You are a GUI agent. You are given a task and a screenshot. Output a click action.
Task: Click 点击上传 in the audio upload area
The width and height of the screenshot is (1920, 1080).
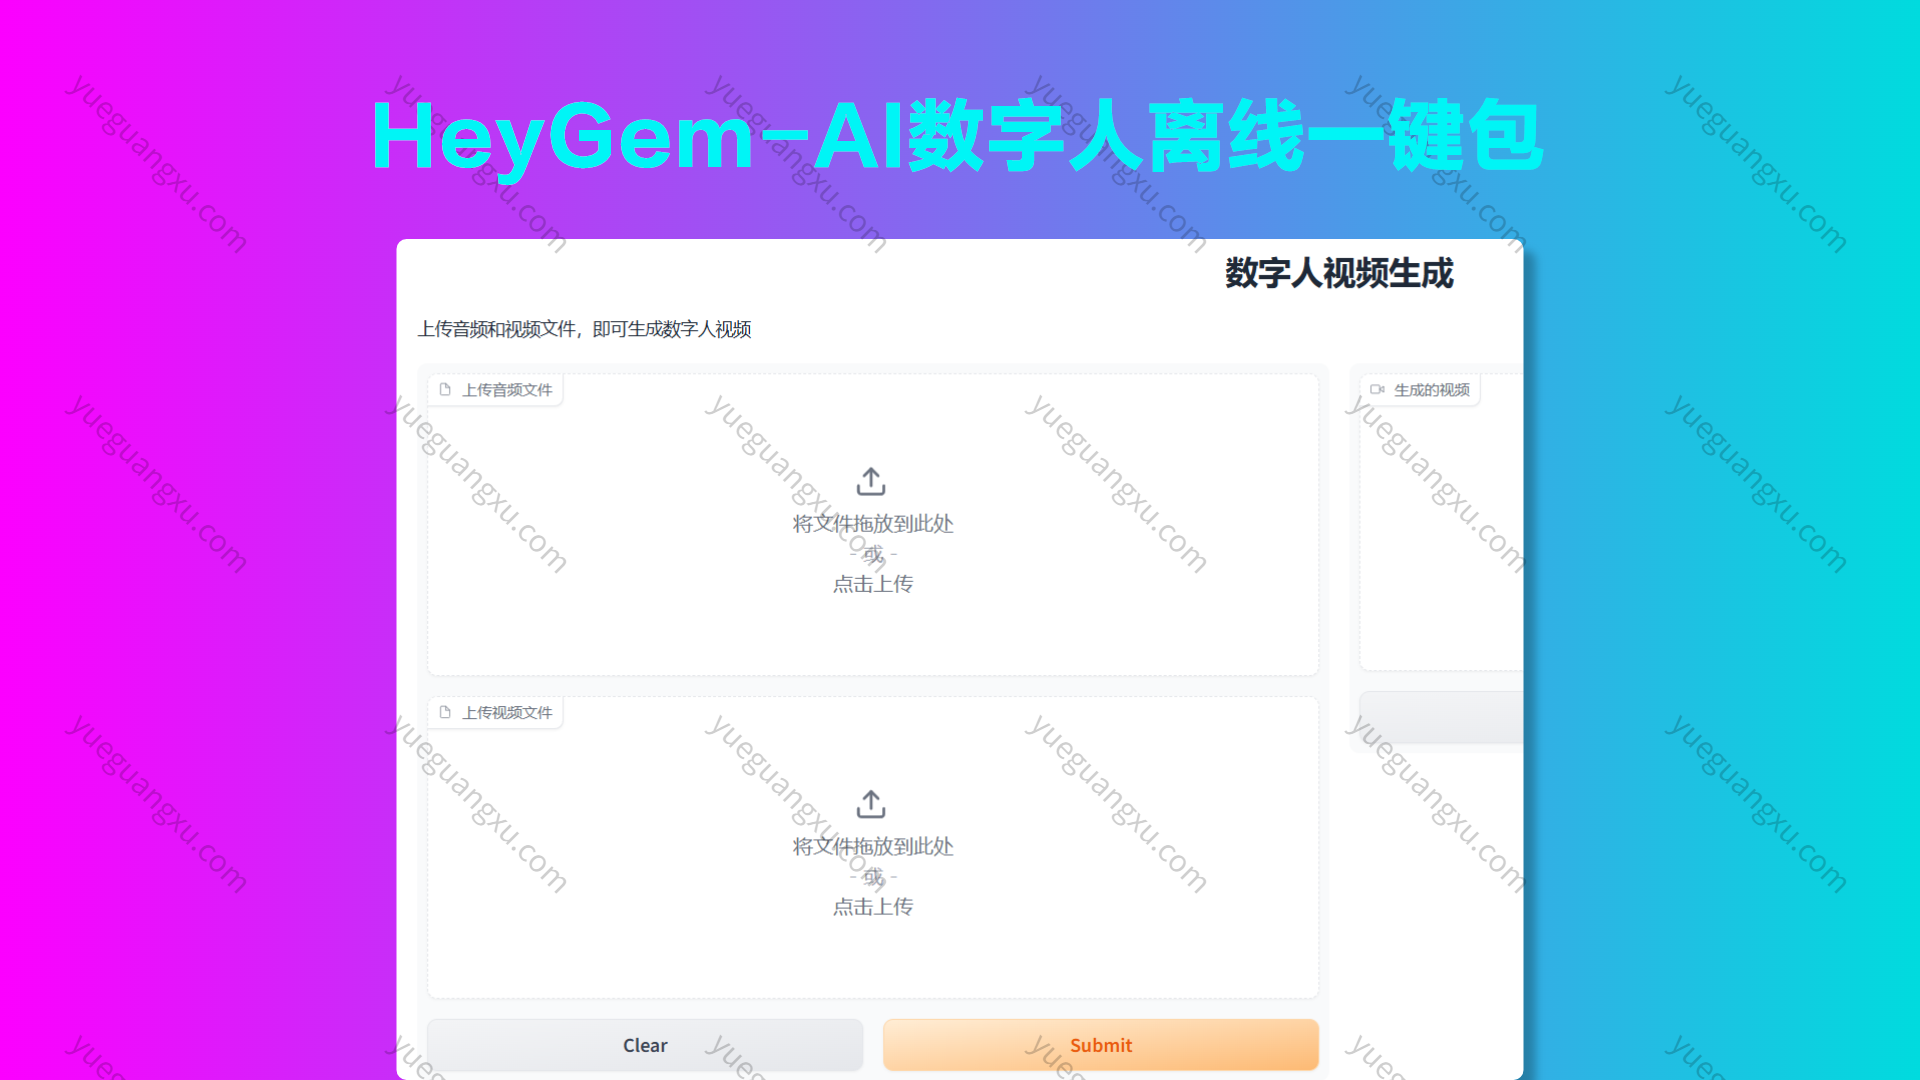click(x=872, y=584)
